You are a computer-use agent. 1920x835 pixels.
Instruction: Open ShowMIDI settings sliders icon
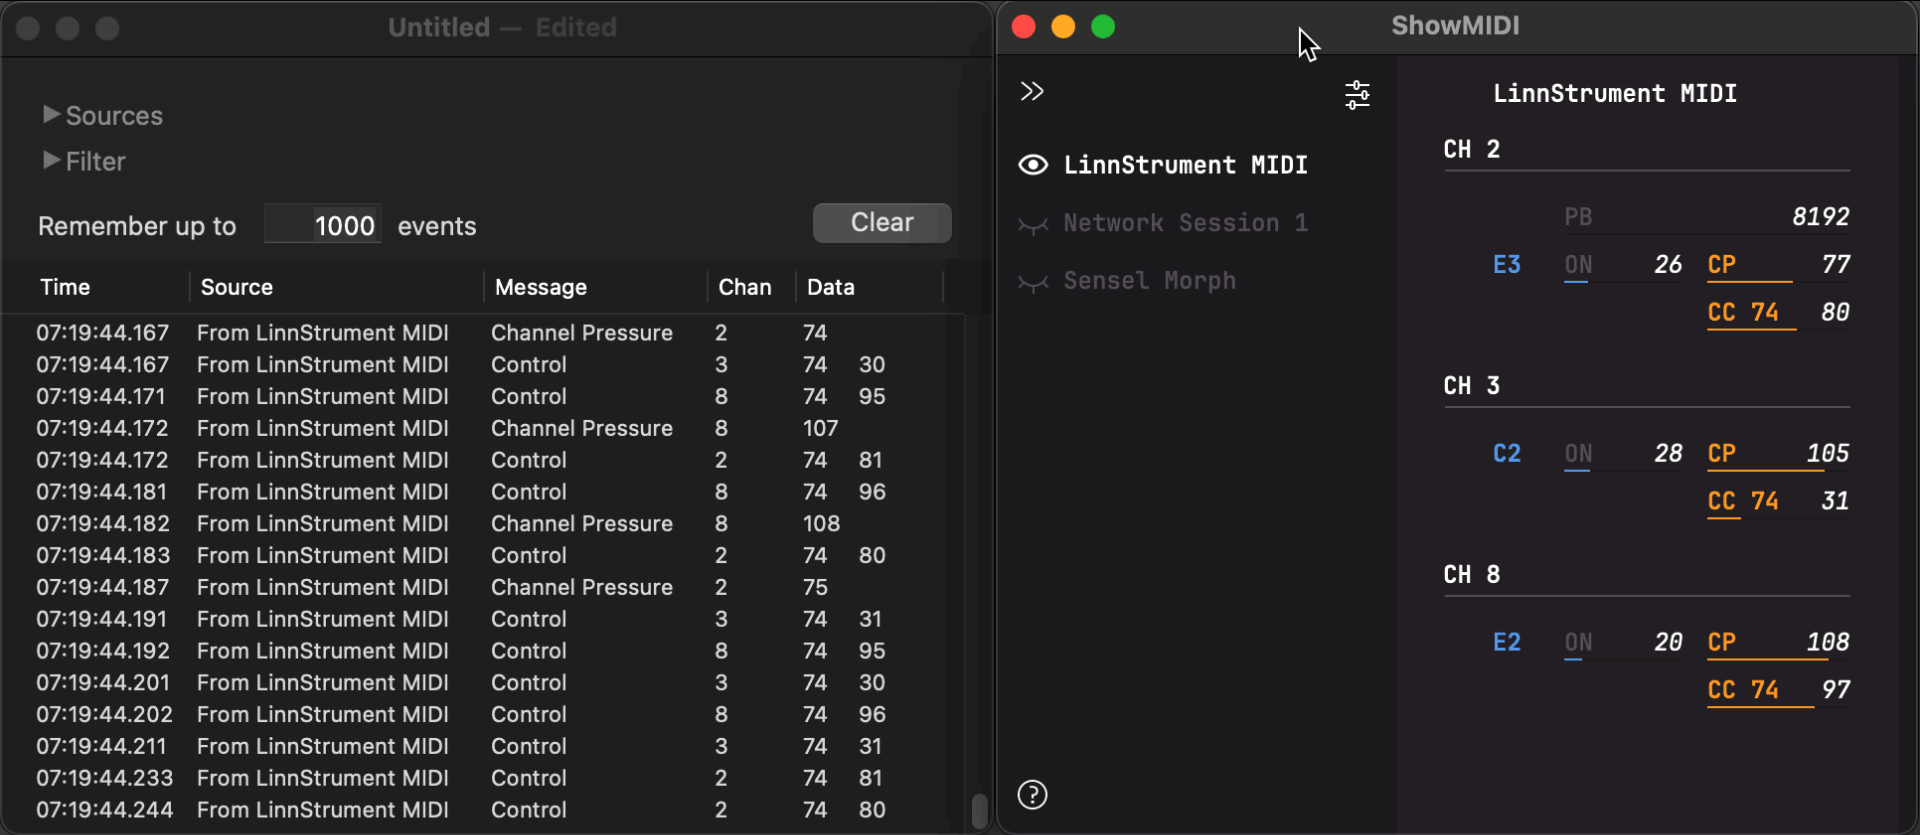point(1357,95)
